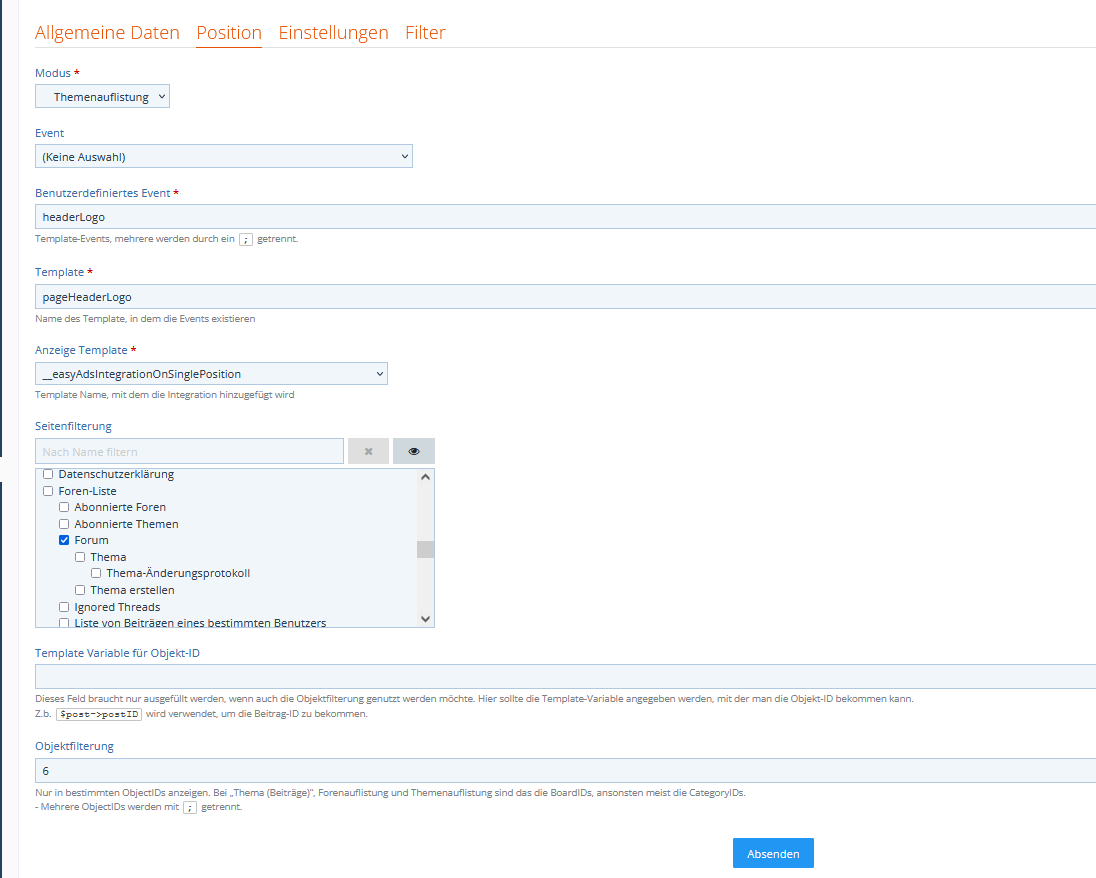Open the Modus dropdown
Image resolution: width=1096 pixels, height=878 pixels.
[x=102, y=96]
